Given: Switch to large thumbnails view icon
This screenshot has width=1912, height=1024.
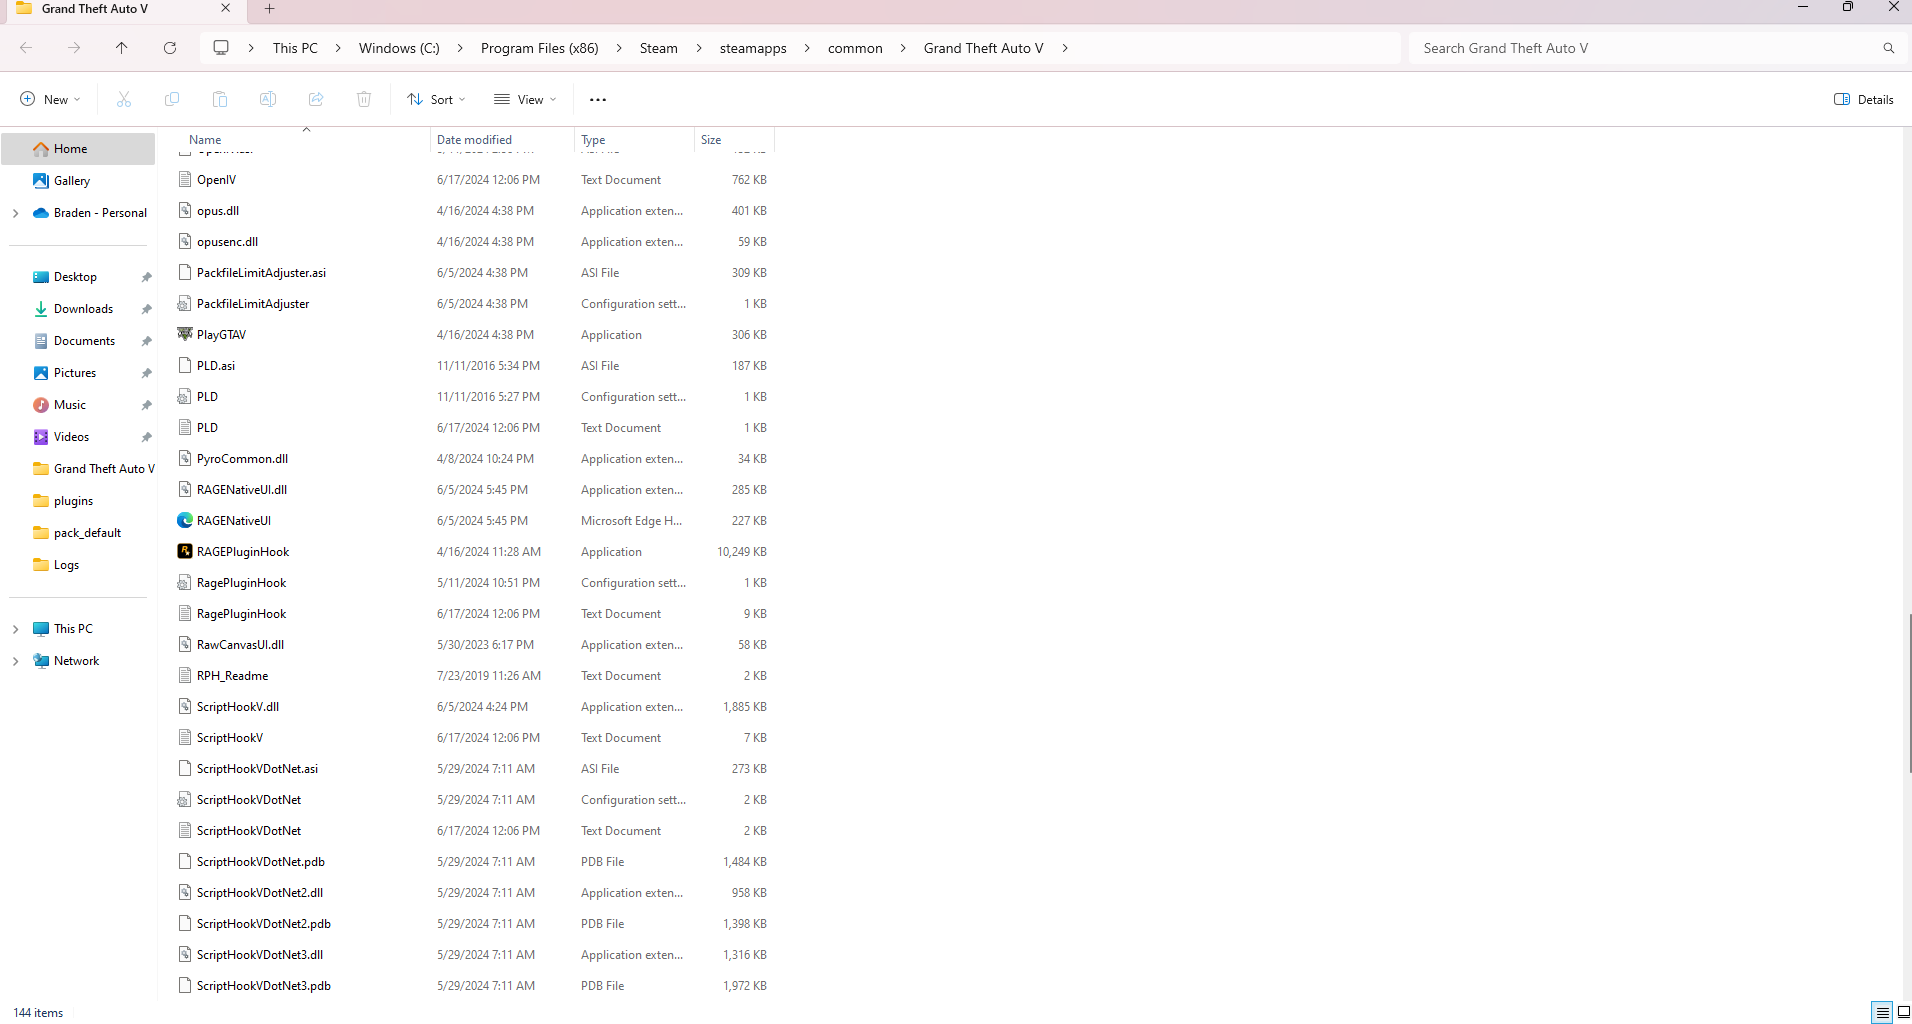Looking at the screenshot, I should coord(1903,1012).
